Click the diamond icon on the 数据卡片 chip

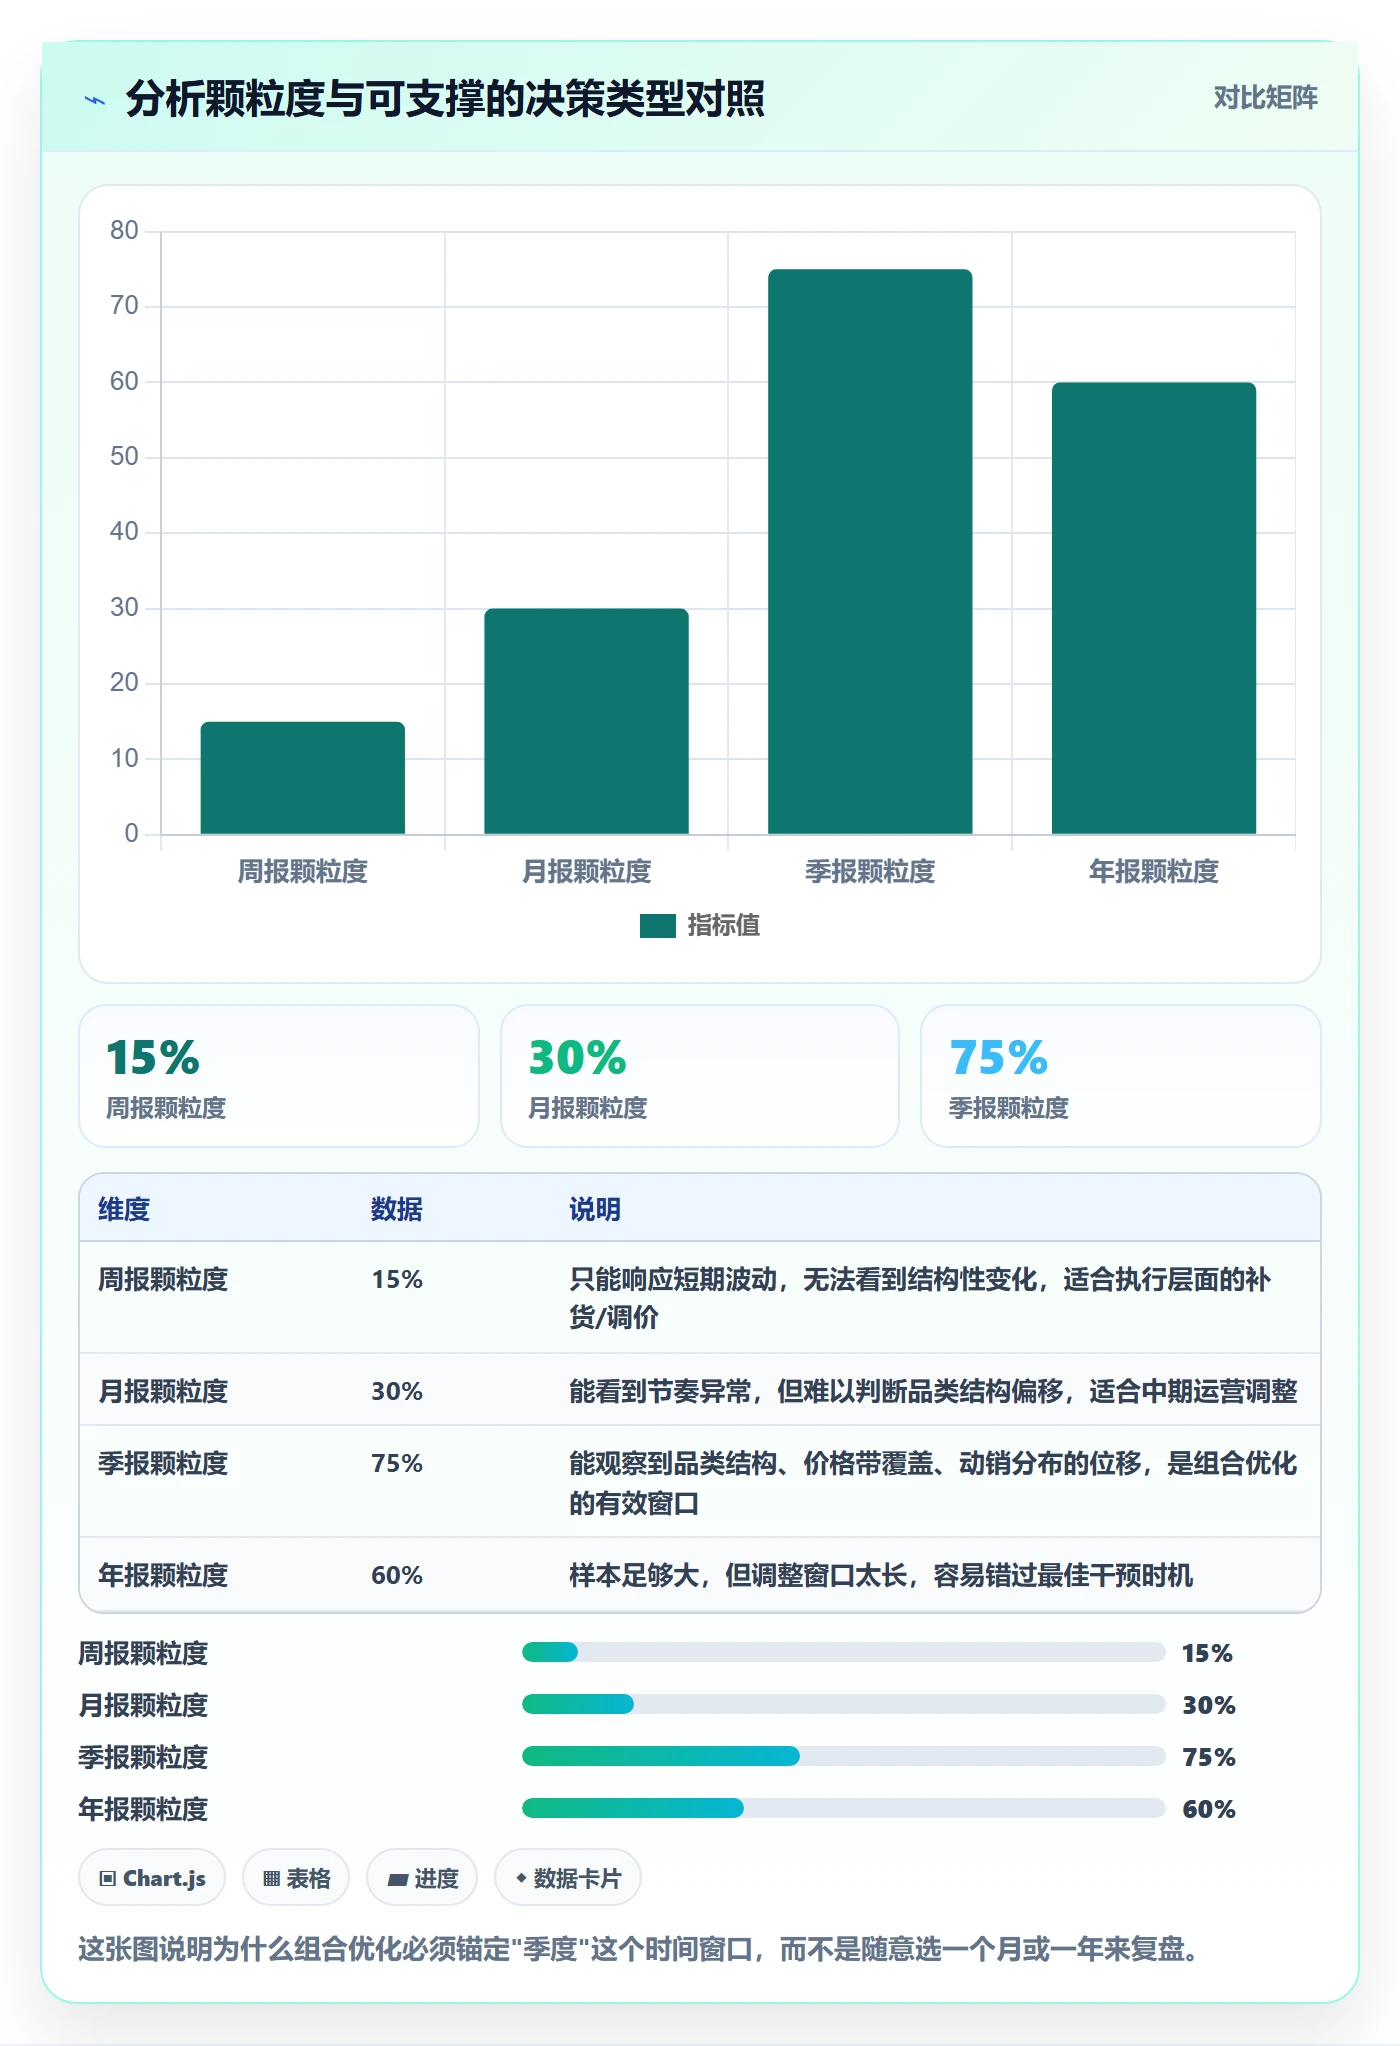pos(521,1879)
